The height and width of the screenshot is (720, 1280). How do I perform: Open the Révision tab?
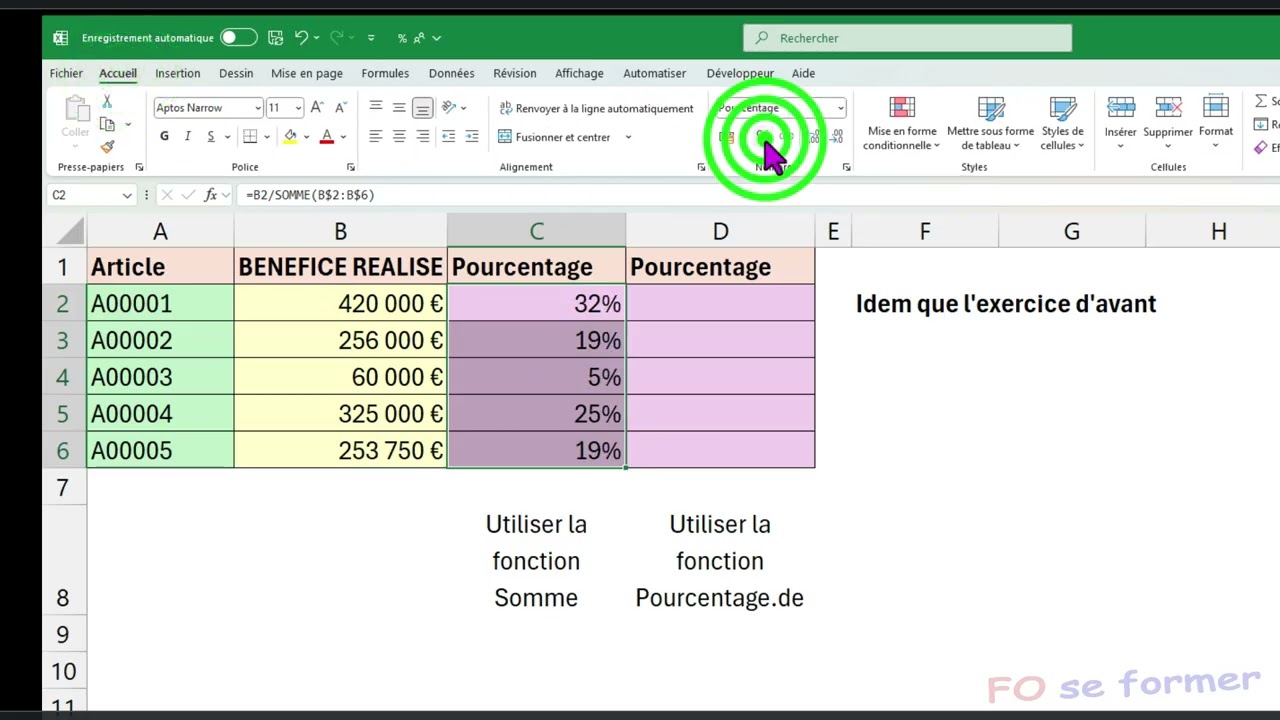515,73
